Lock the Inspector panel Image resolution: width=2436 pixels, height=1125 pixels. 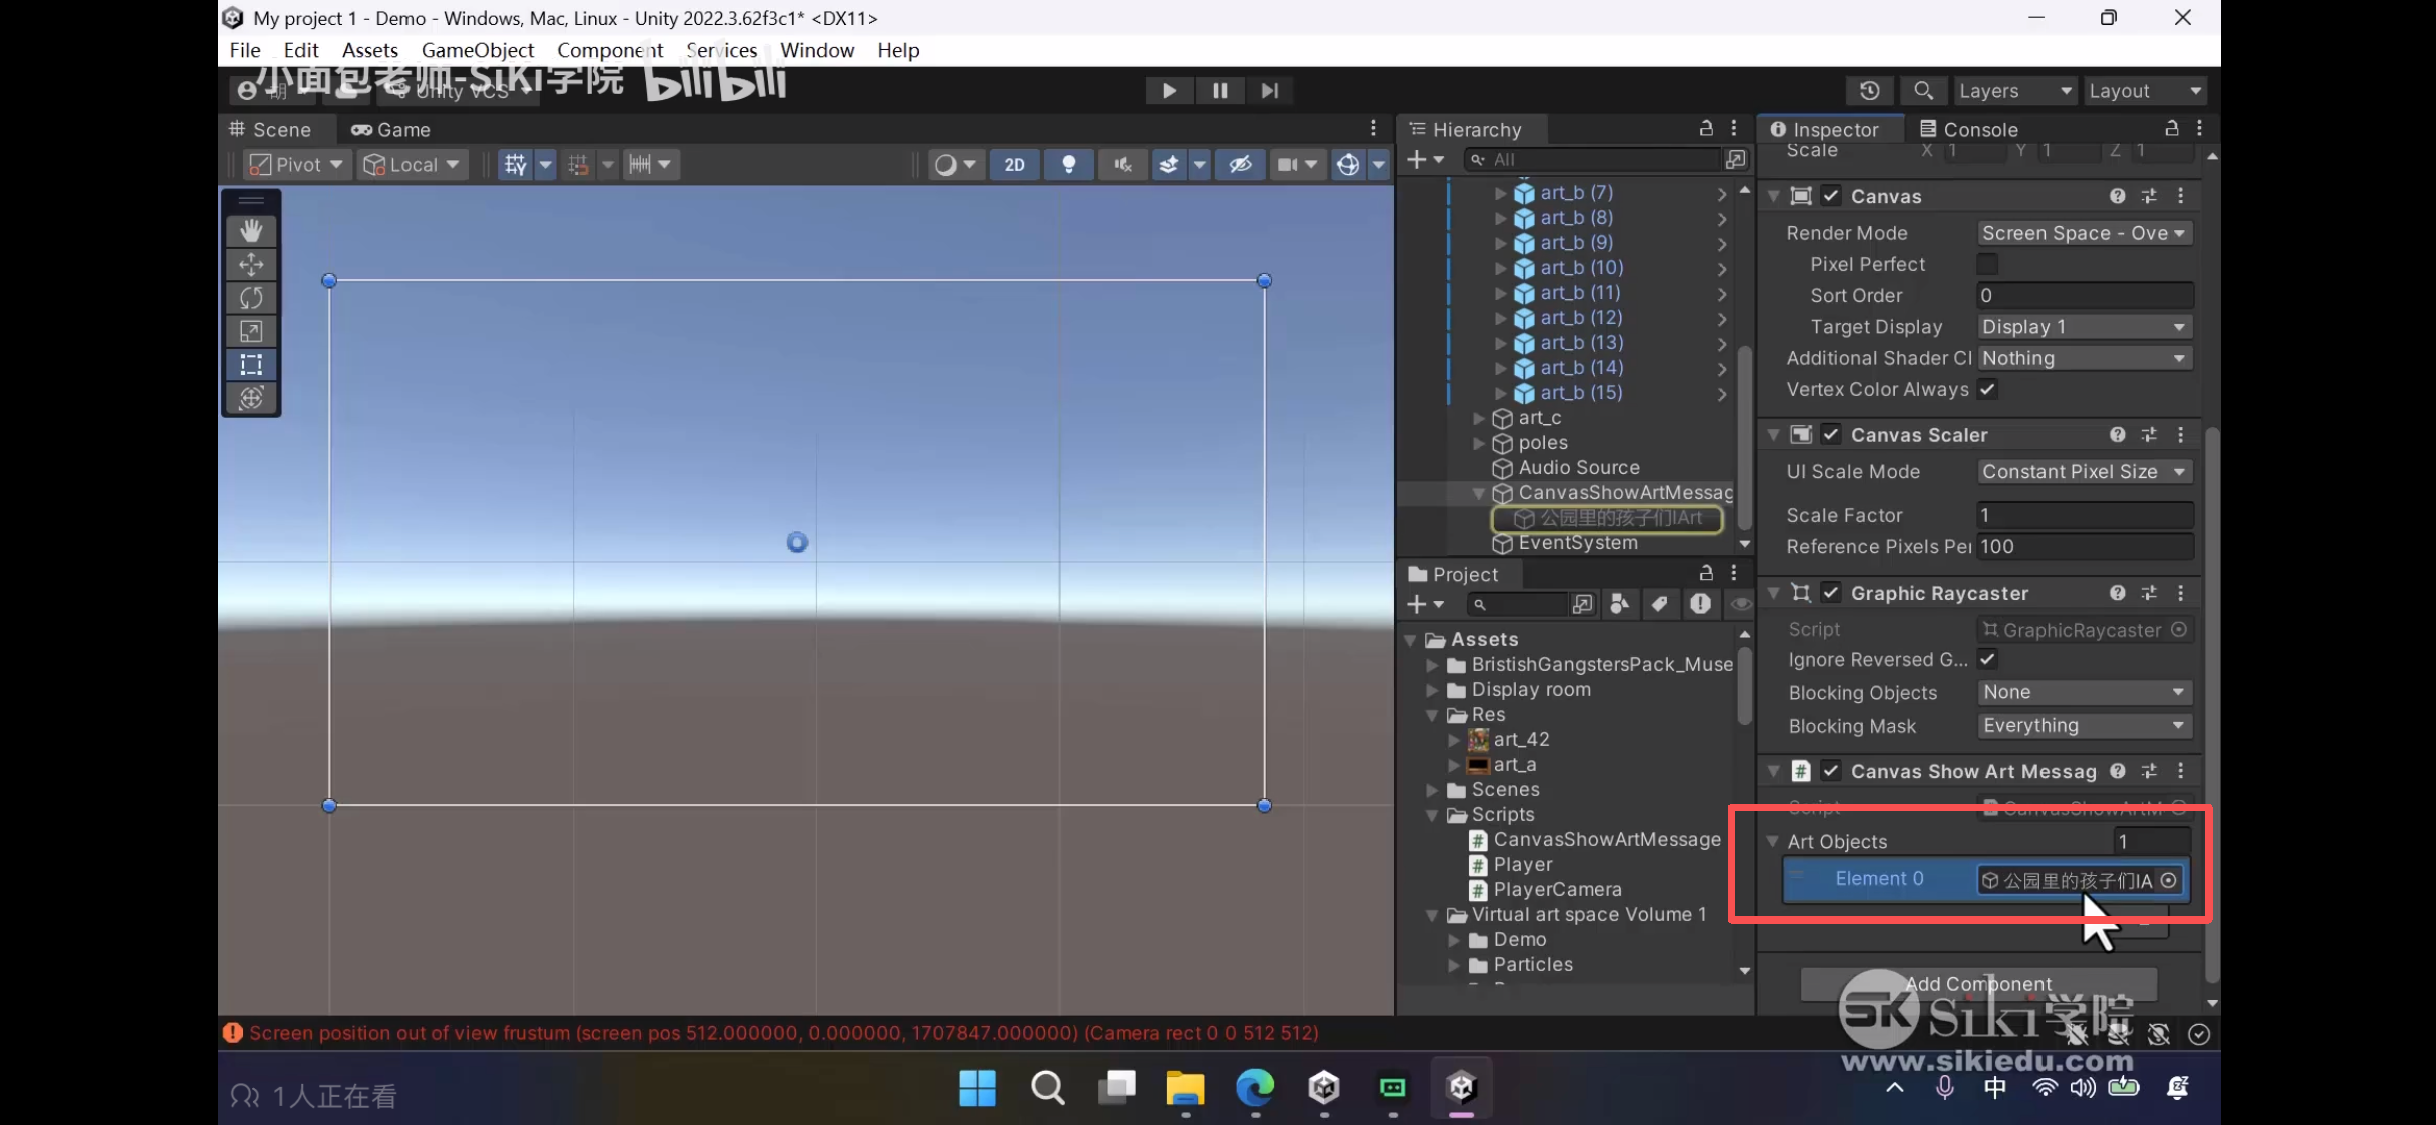pyautogui.click(x=2171, y=128)
